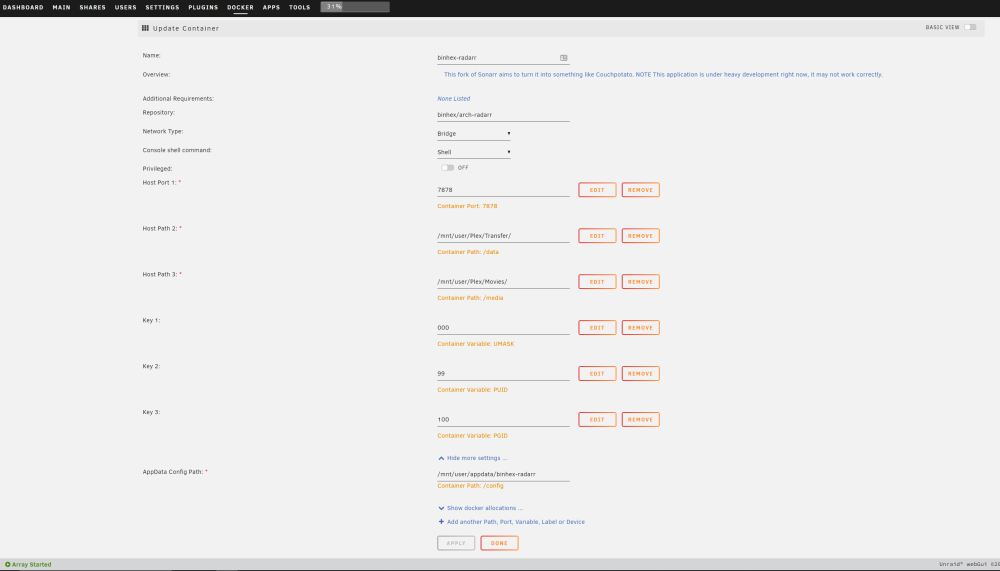Click Container Variable: PUID text
The image size is (1000, 571).
pyautogui.click(x=473, y=390)
